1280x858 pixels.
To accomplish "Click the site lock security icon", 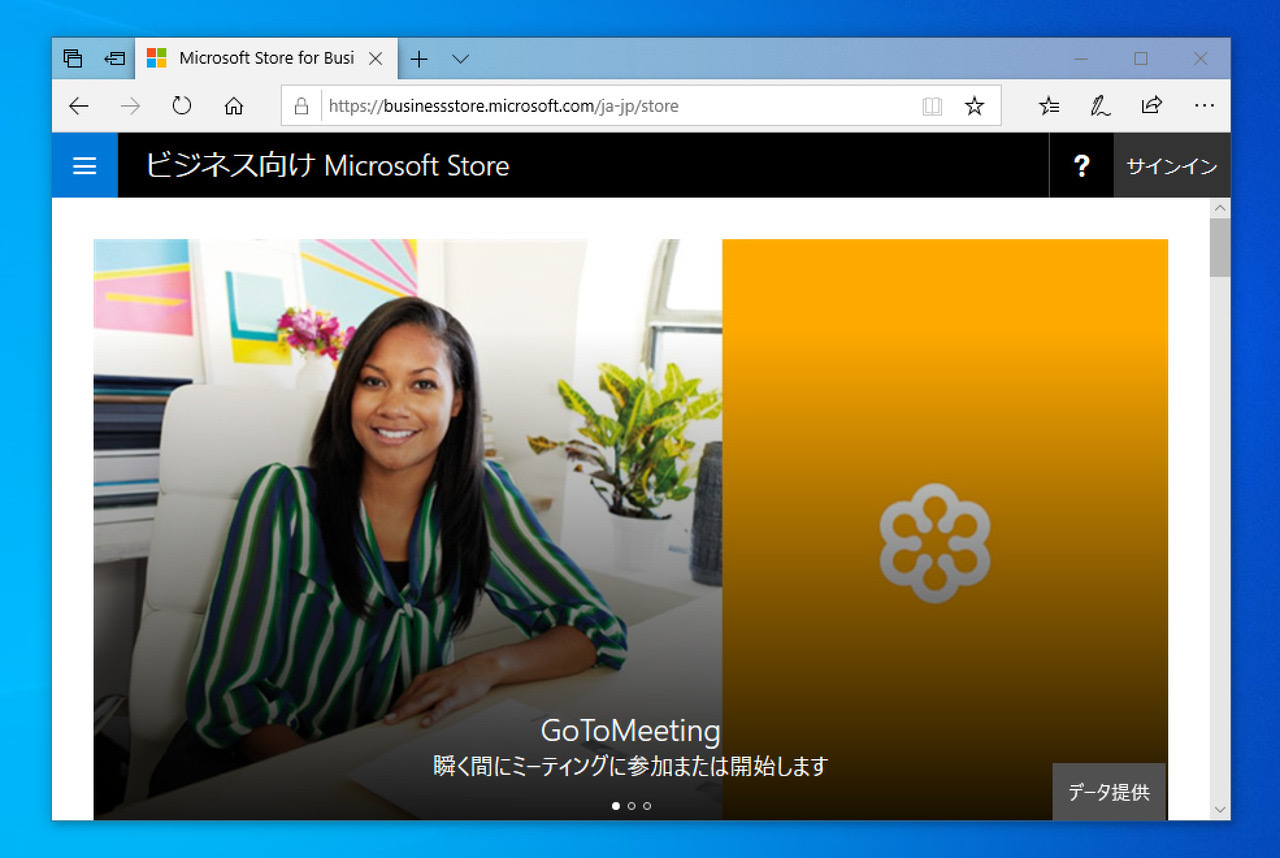I will [x=301, y=106].
